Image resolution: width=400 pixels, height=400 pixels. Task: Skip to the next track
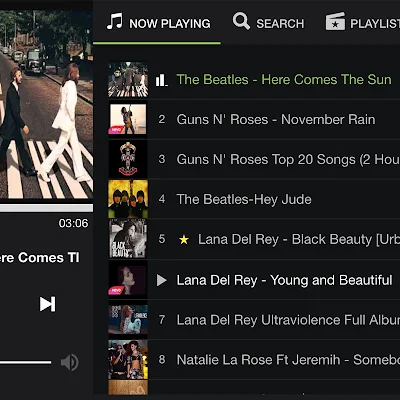point(47,304)
